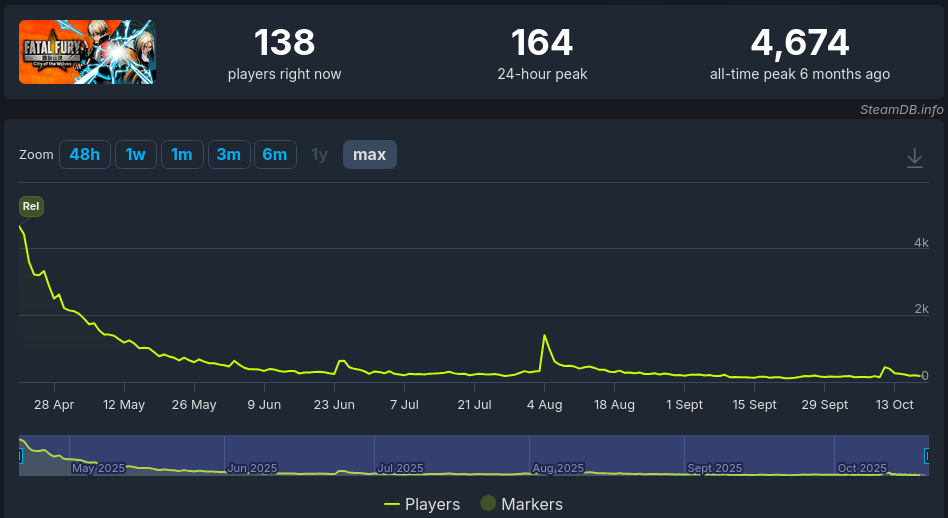
Task: Set zoom to 6m
Action: tap(275, 154)
